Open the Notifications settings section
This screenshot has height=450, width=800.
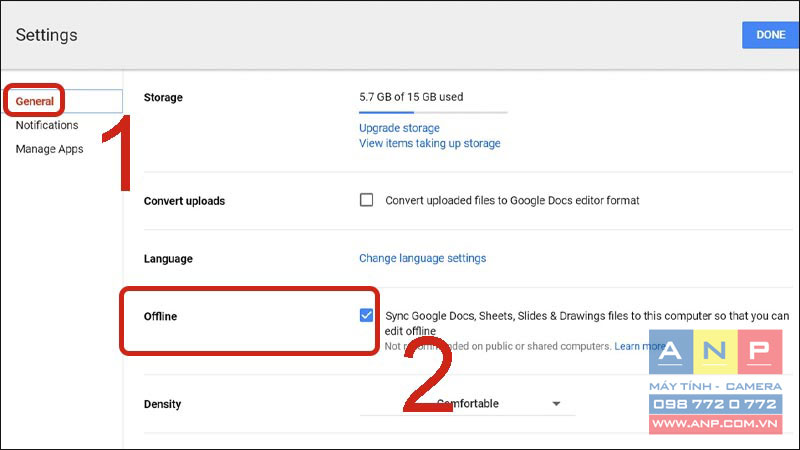[x=47, y=125]
